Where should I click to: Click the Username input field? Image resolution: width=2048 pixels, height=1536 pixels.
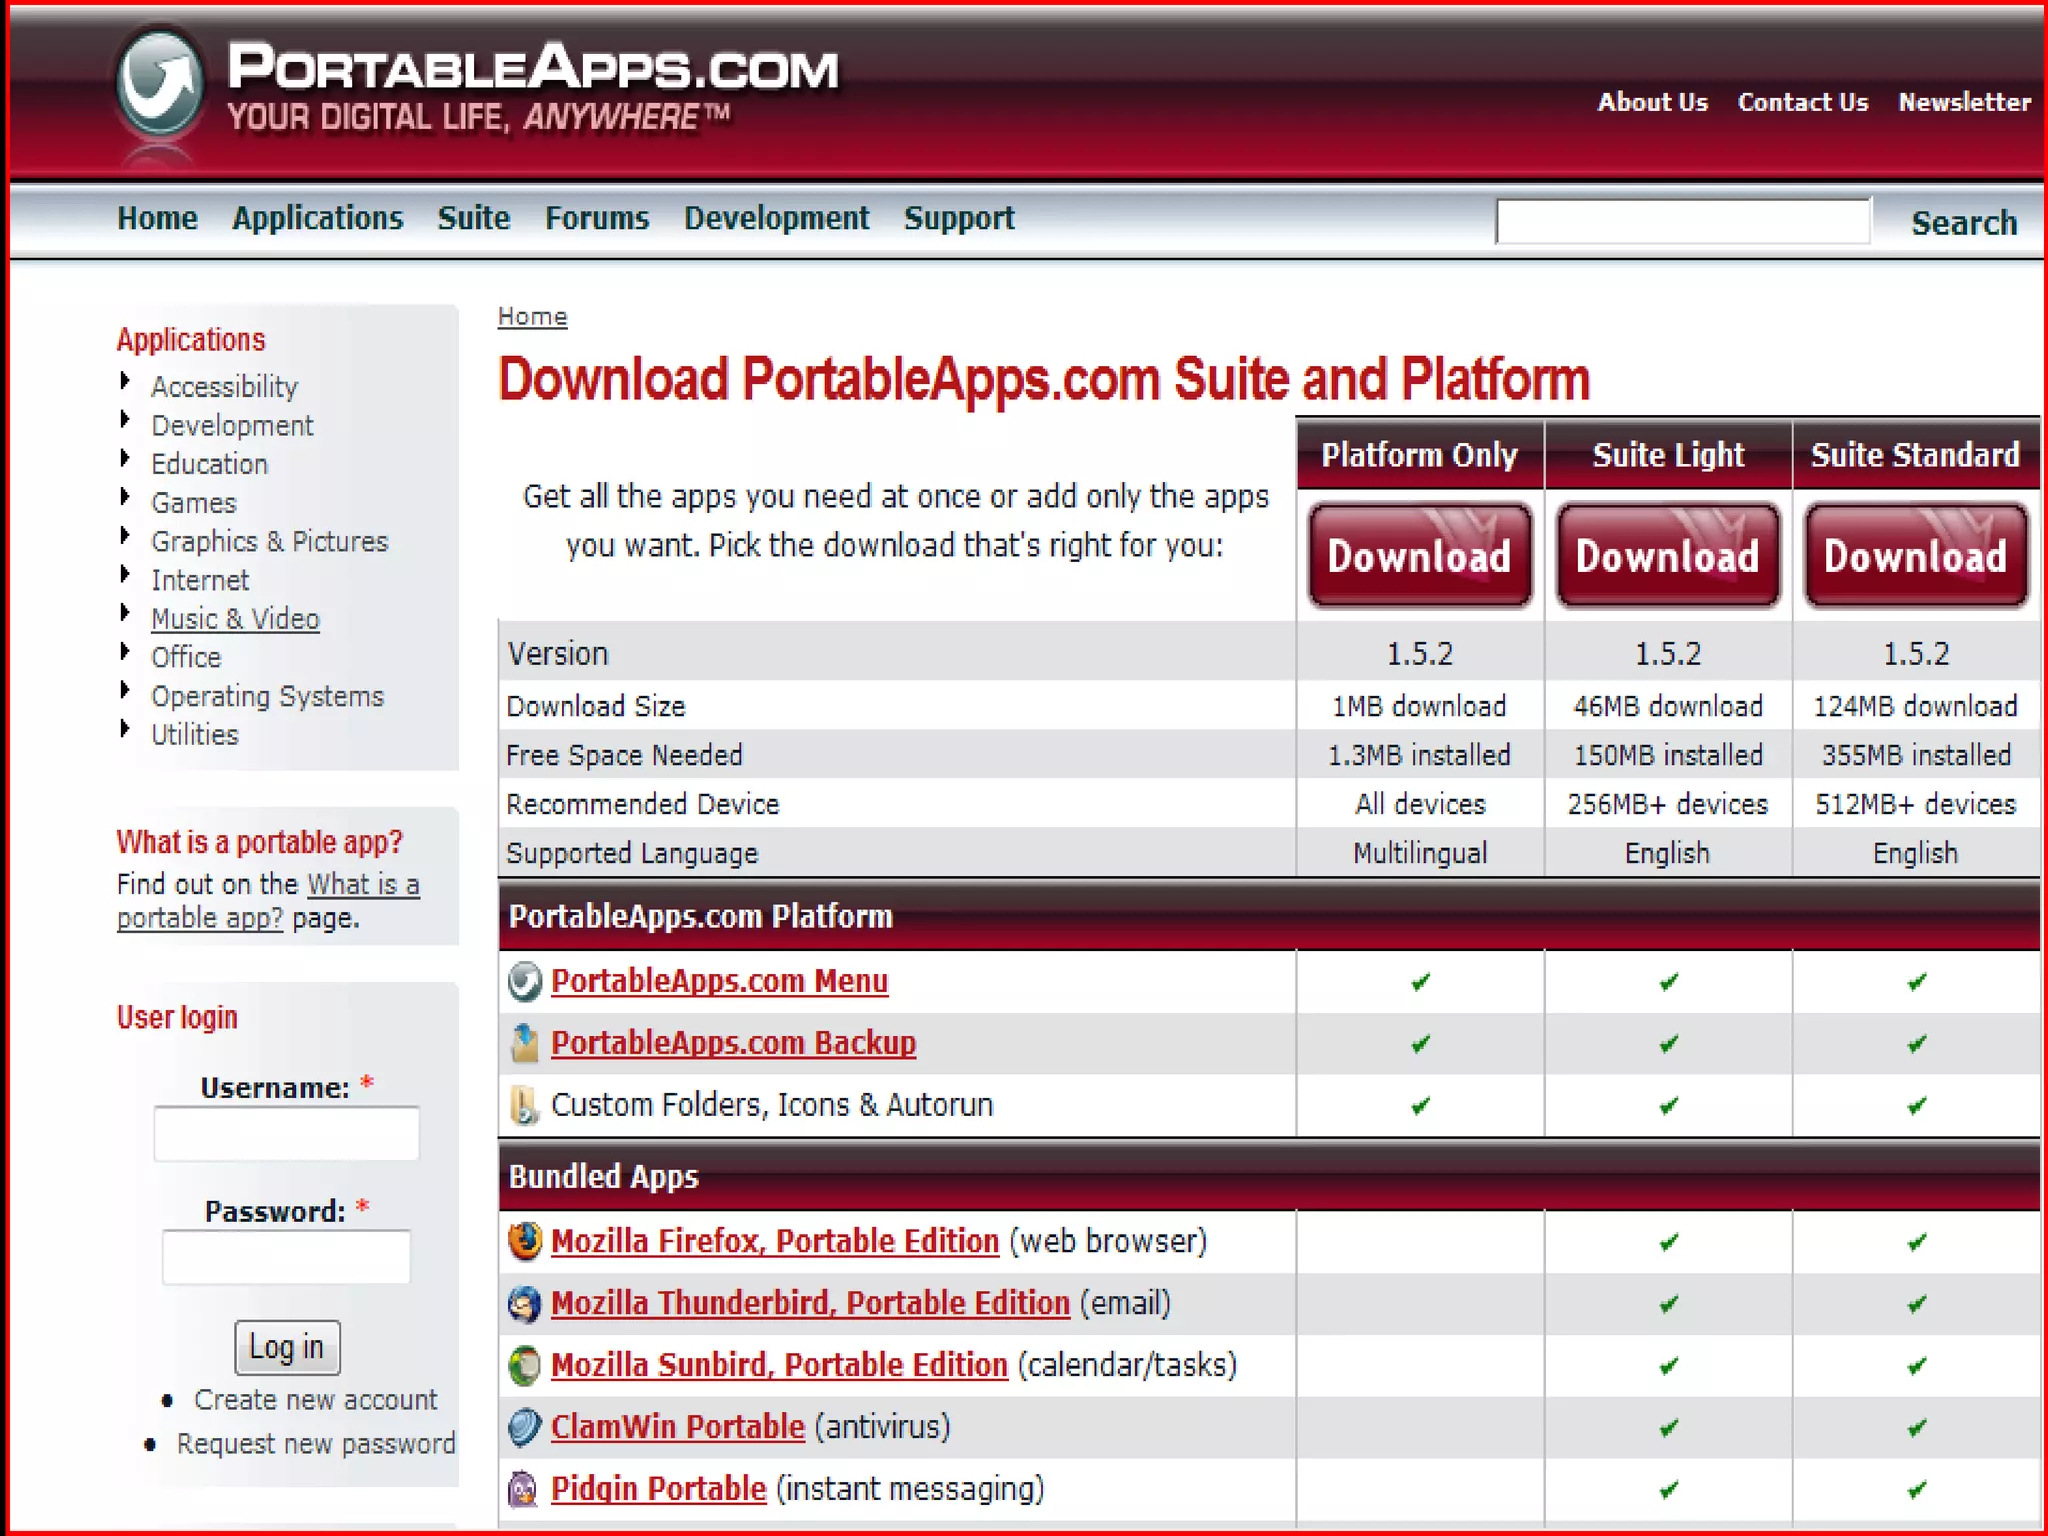(286, 1134)
